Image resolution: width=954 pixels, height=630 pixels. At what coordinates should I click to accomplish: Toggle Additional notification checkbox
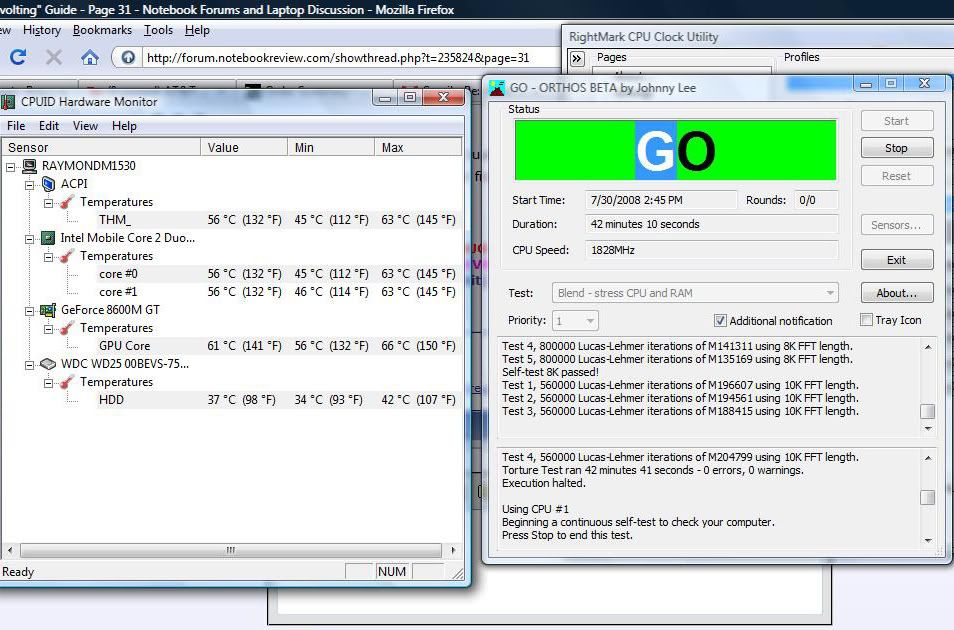click(720, 320)
